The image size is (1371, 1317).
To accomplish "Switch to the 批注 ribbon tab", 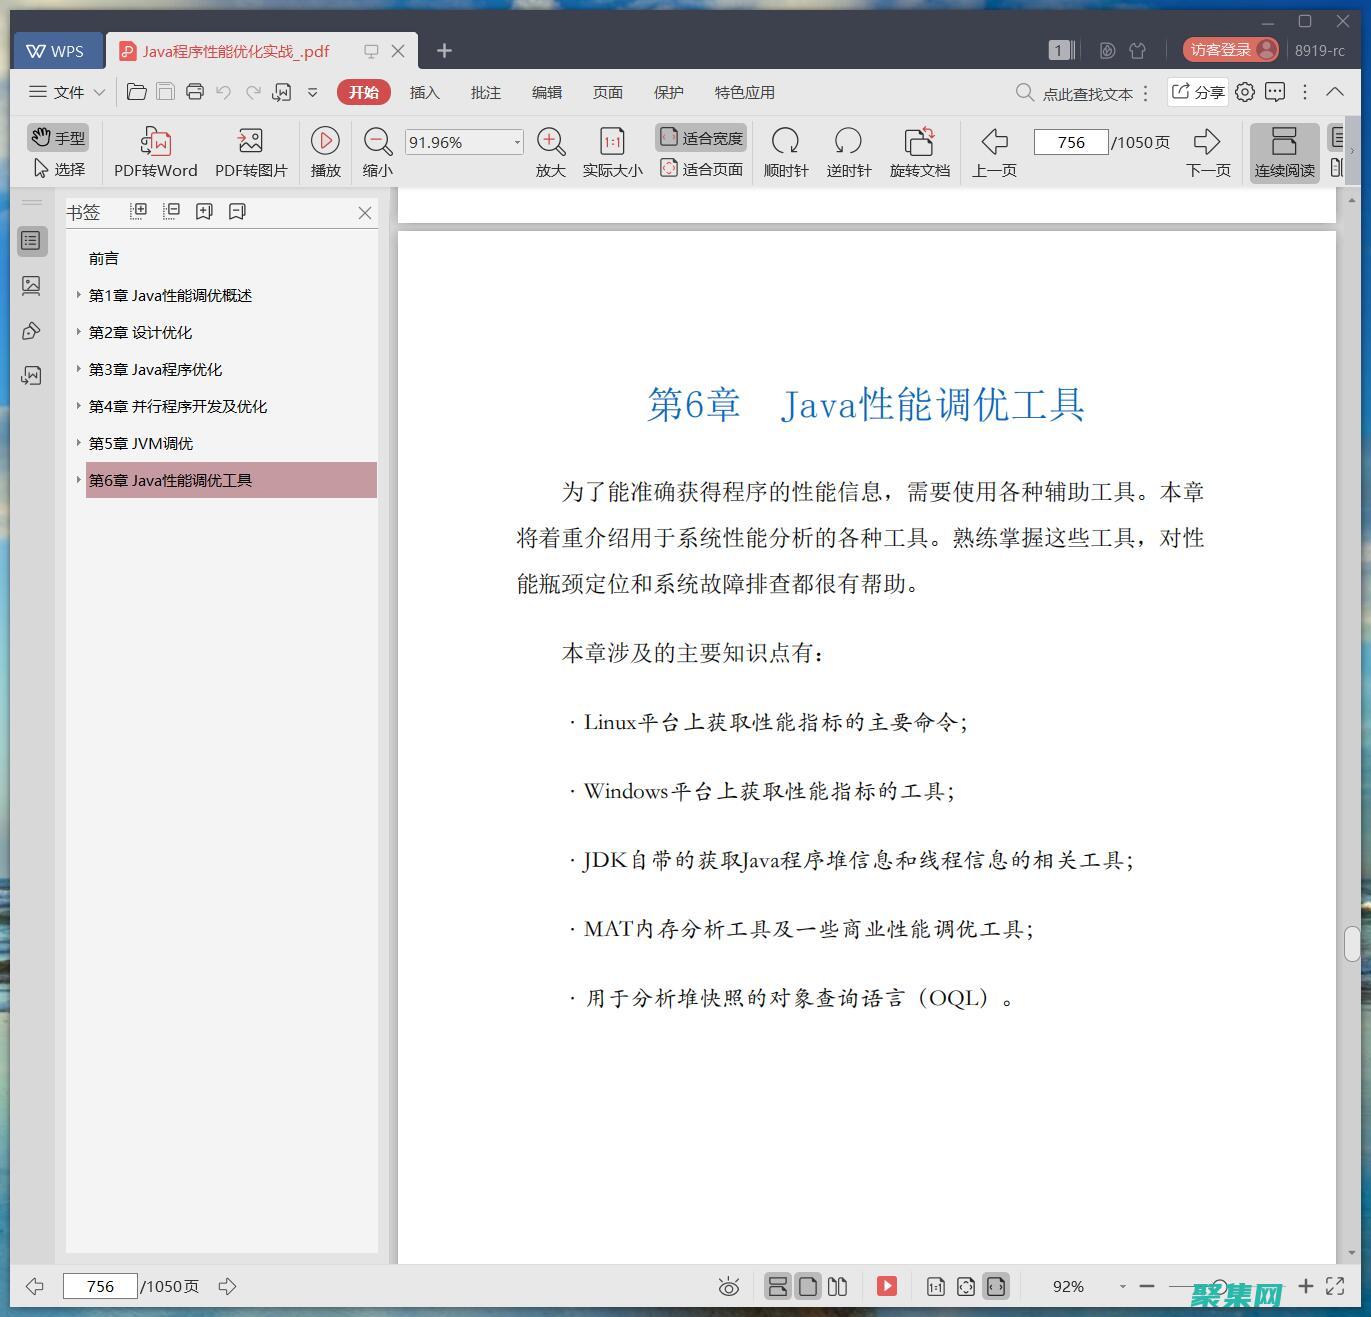I will 486,92.
